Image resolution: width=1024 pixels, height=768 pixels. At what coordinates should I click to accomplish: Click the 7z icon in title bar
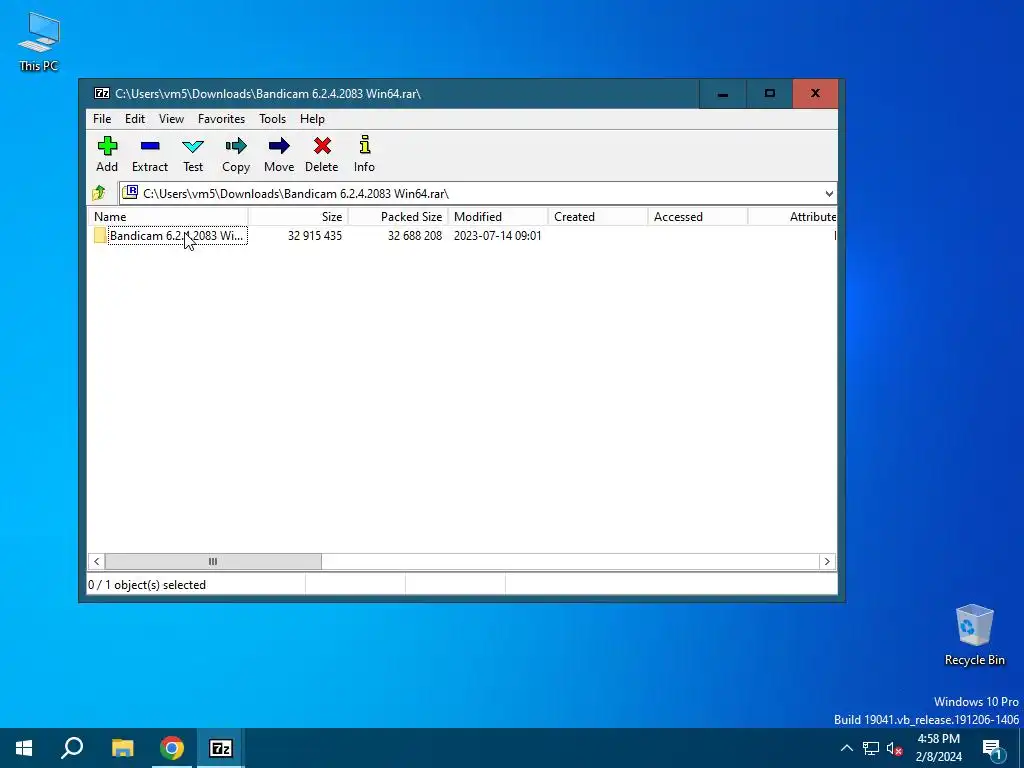[102, 93]
